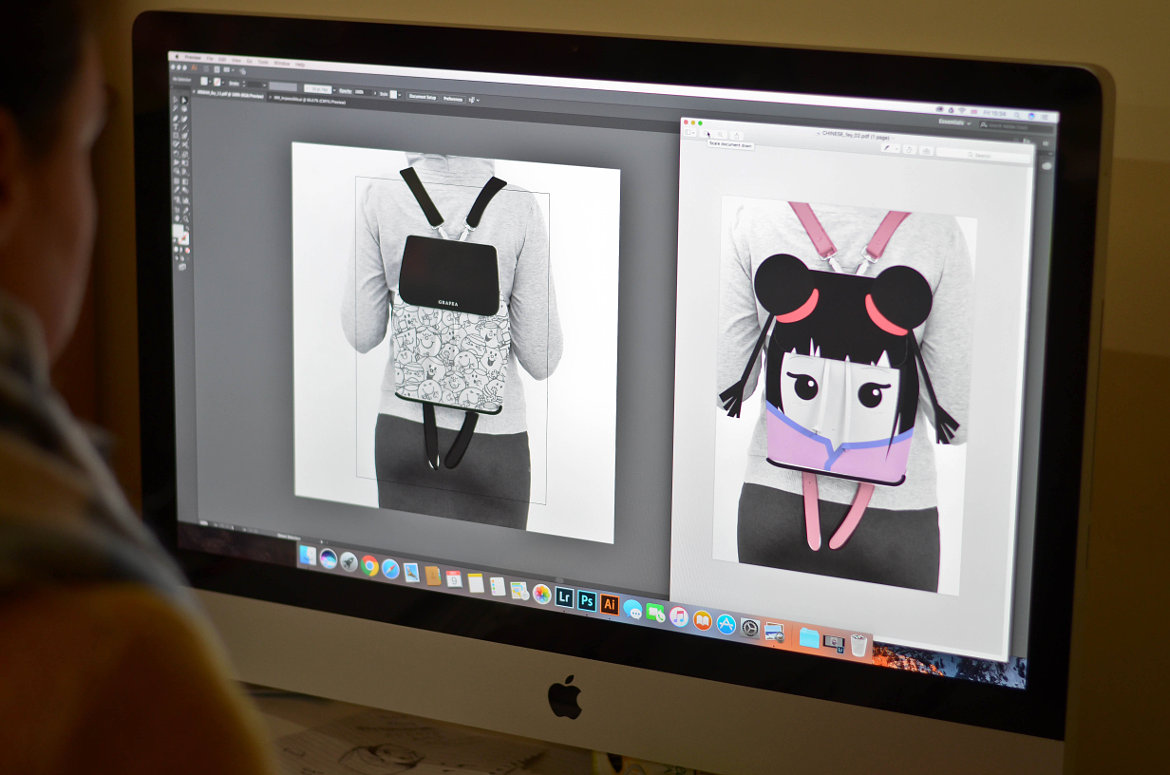Open Photos from the Dock
The height and width of the screenshot is (775, 1170).
[542, 594]
